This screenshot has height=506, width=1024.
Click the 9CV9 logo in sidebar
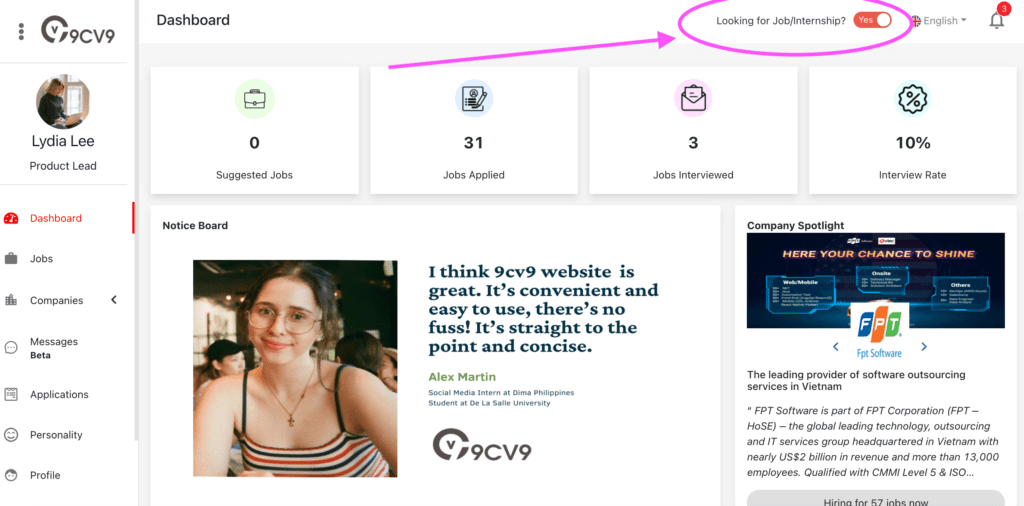[78, 31]
